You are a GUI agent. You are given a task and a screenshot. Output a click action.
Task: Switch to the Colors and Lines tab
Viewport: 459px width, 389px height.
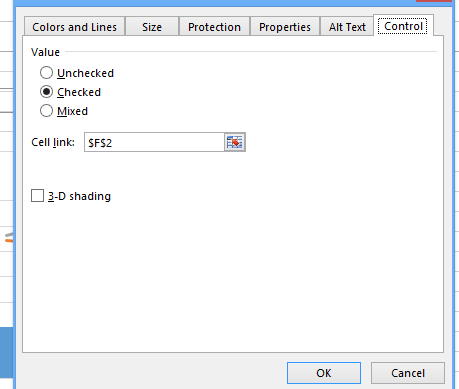pyautogui.click(x=74, y=27)
